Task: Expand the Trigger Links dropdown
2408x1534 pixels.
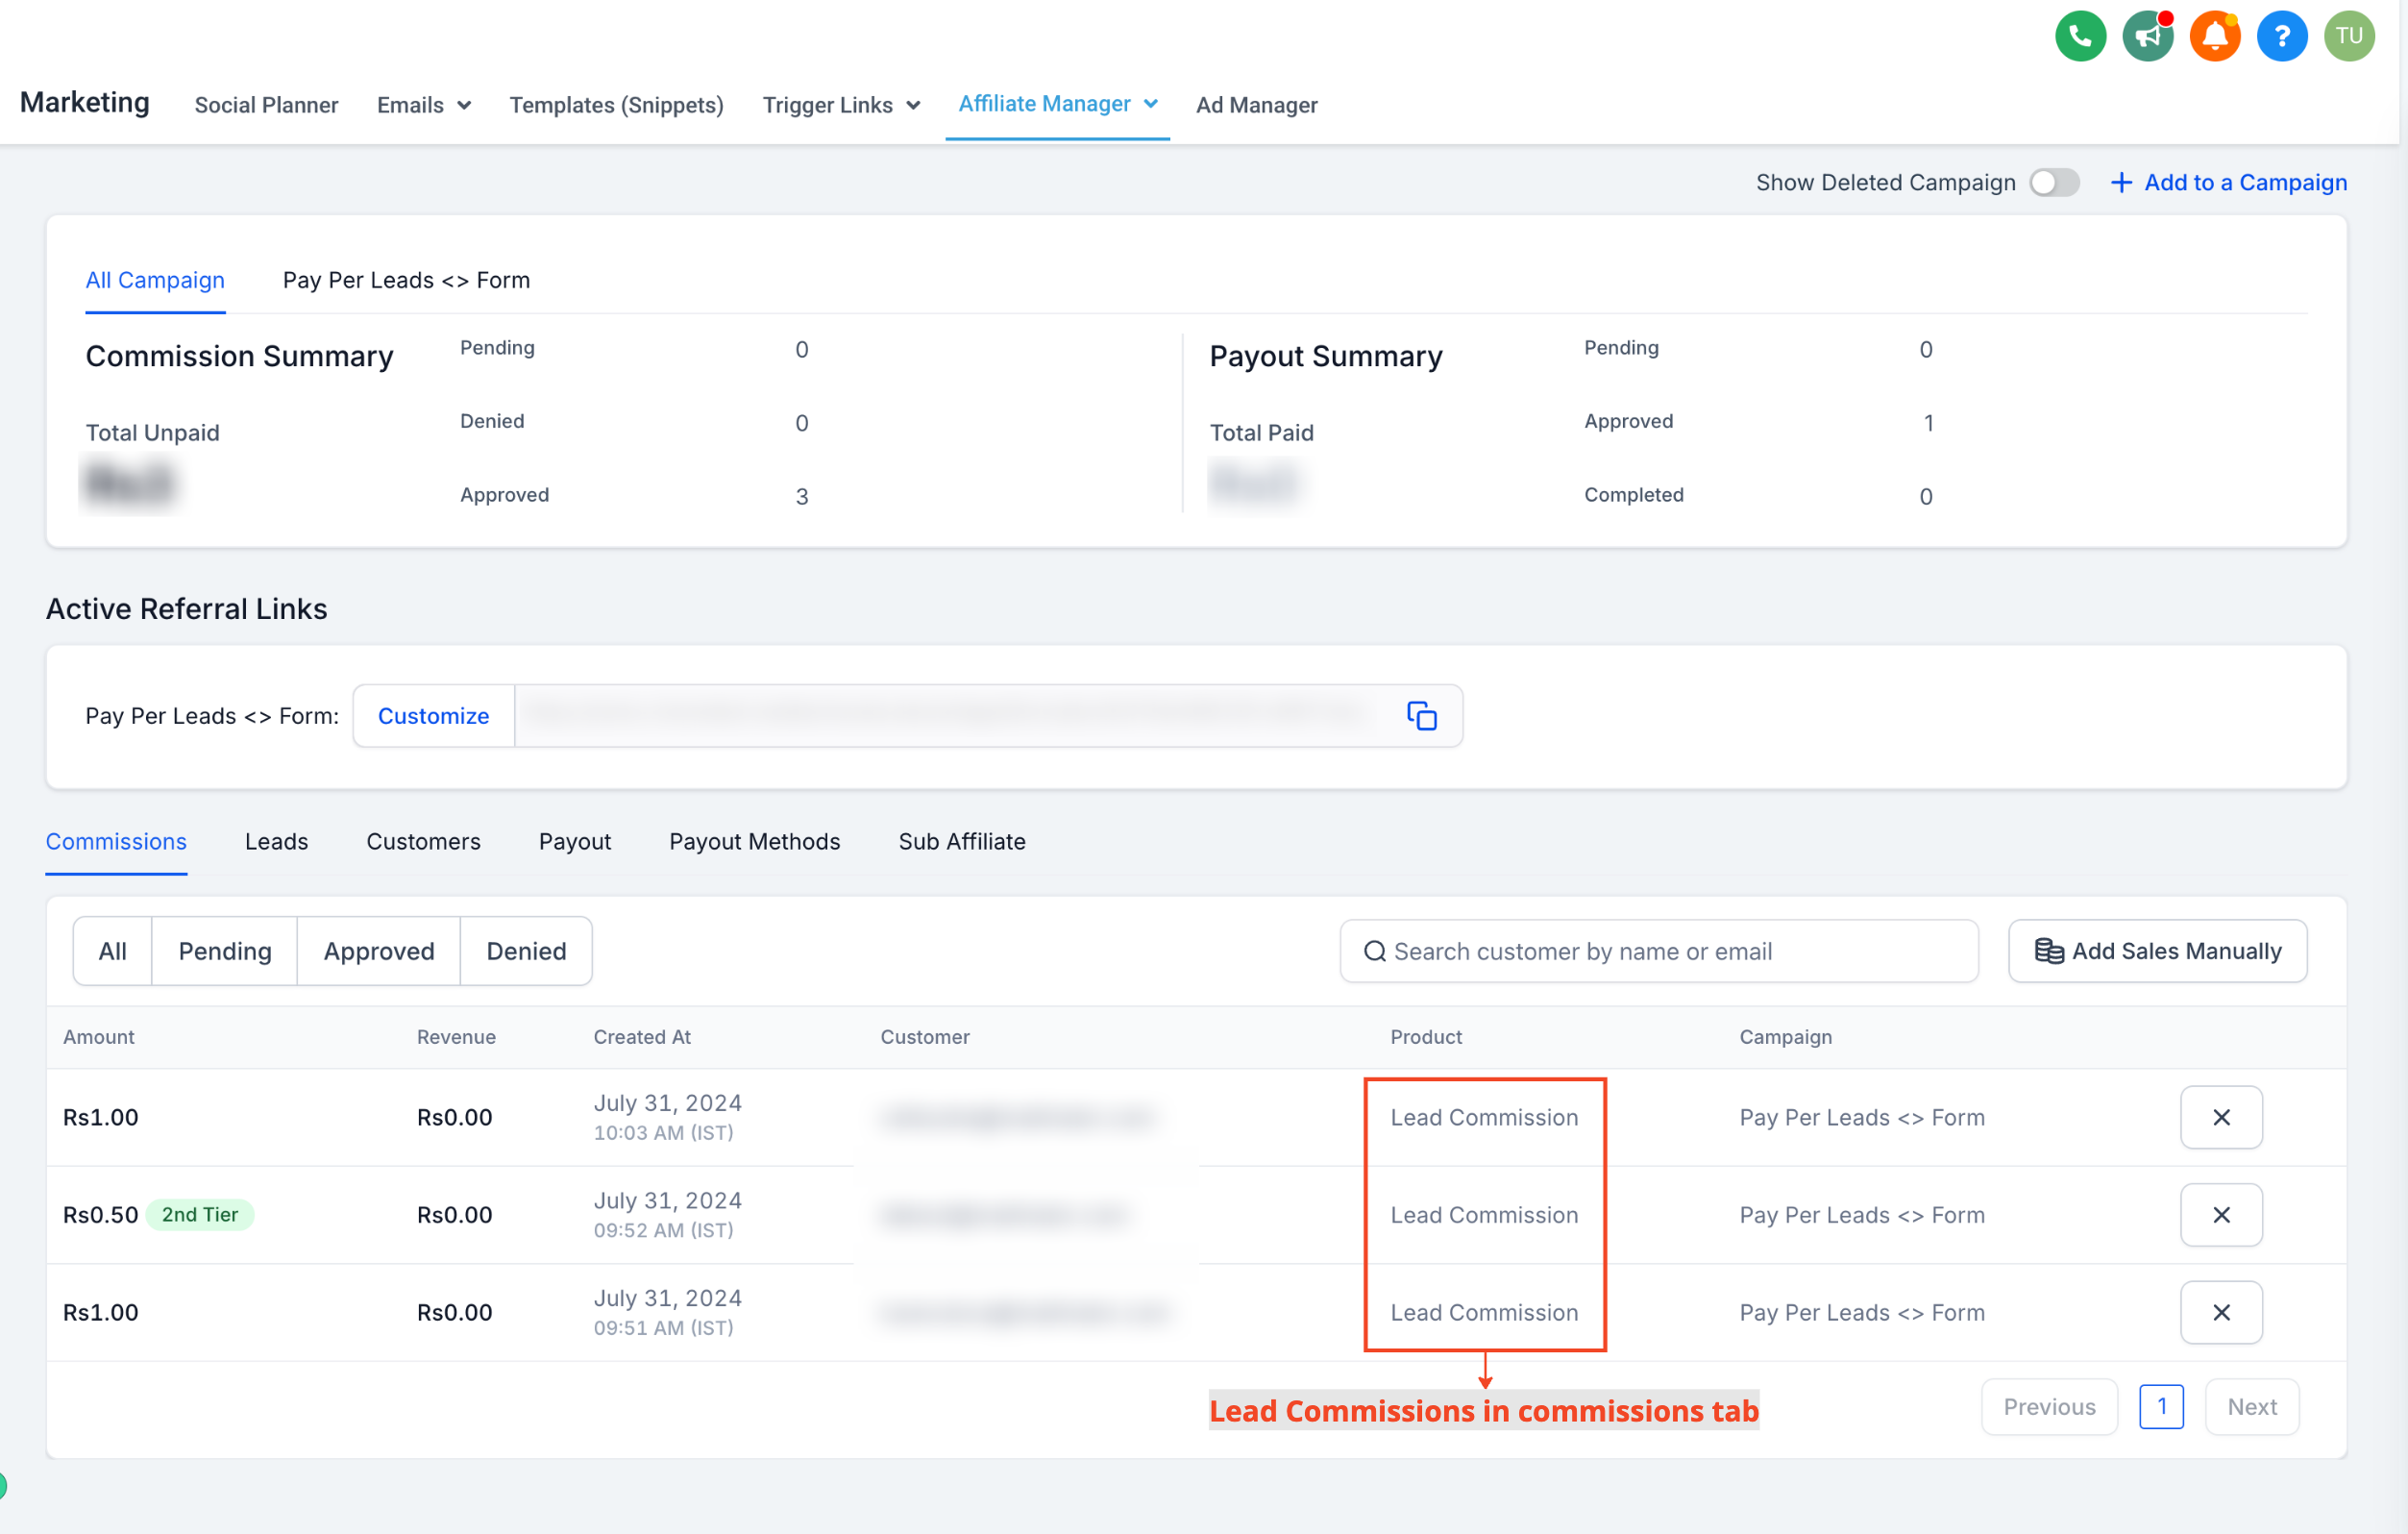Action: 840,105
